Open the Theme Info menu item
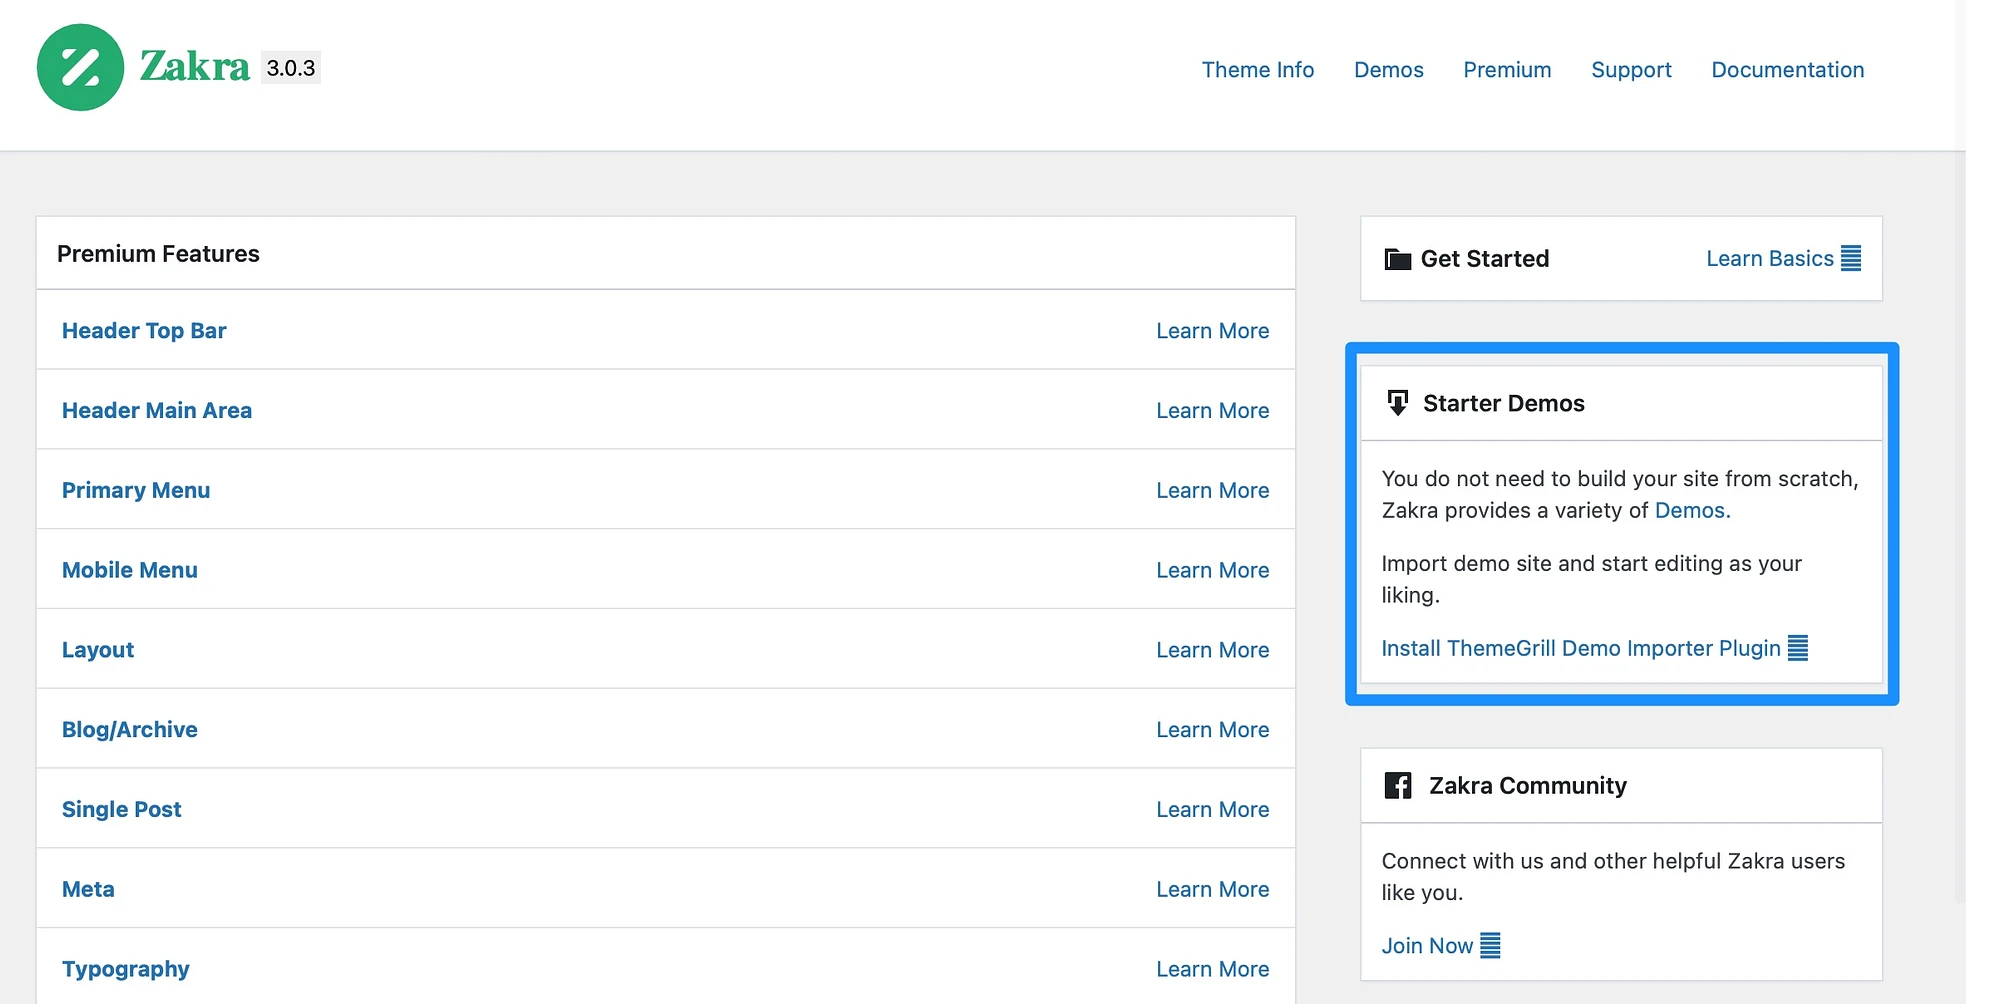The image size is (2000, 1004). [1258, 70]
